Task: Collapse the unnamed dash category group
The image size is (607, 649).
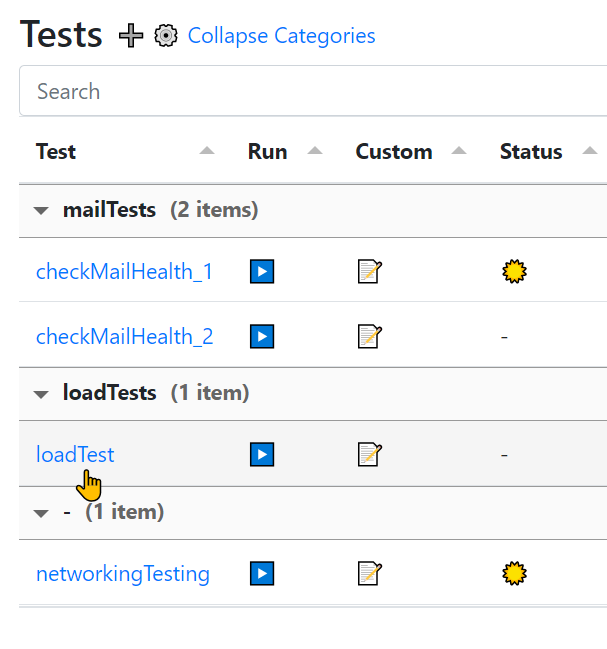Action: coord(41,513)
